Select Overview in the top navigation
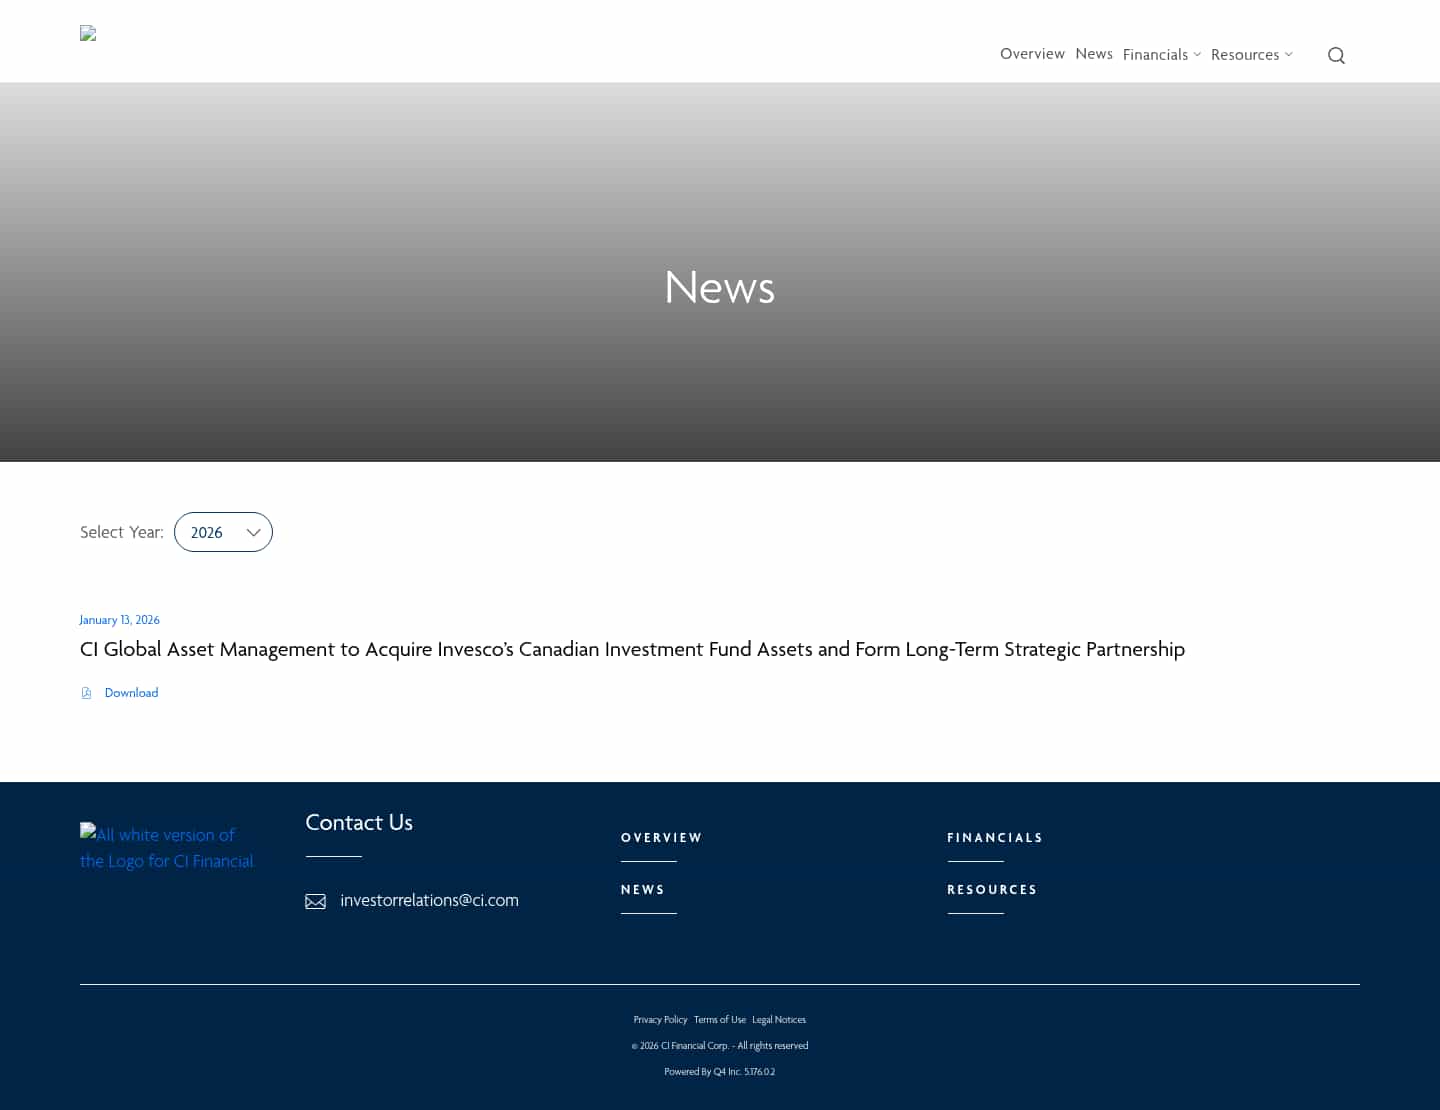This screenshot has height=1110, width=1440. (1032, 54)
